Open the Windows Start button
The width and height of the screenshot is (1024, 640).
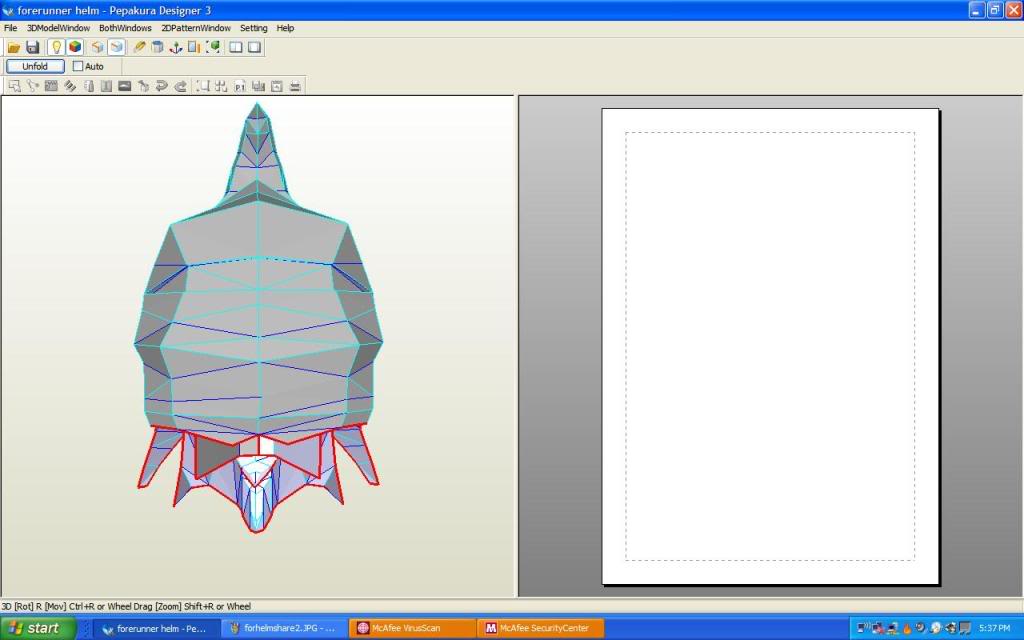38,628
